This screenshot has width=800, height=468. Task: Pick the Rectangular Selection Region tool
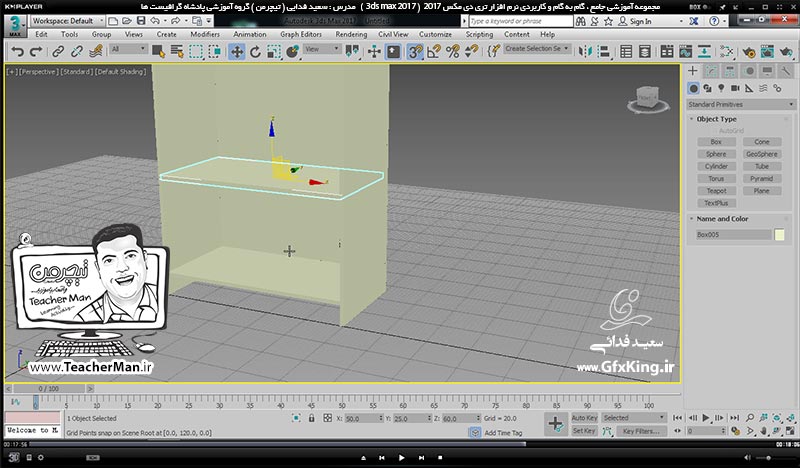(x=196, y=52)
